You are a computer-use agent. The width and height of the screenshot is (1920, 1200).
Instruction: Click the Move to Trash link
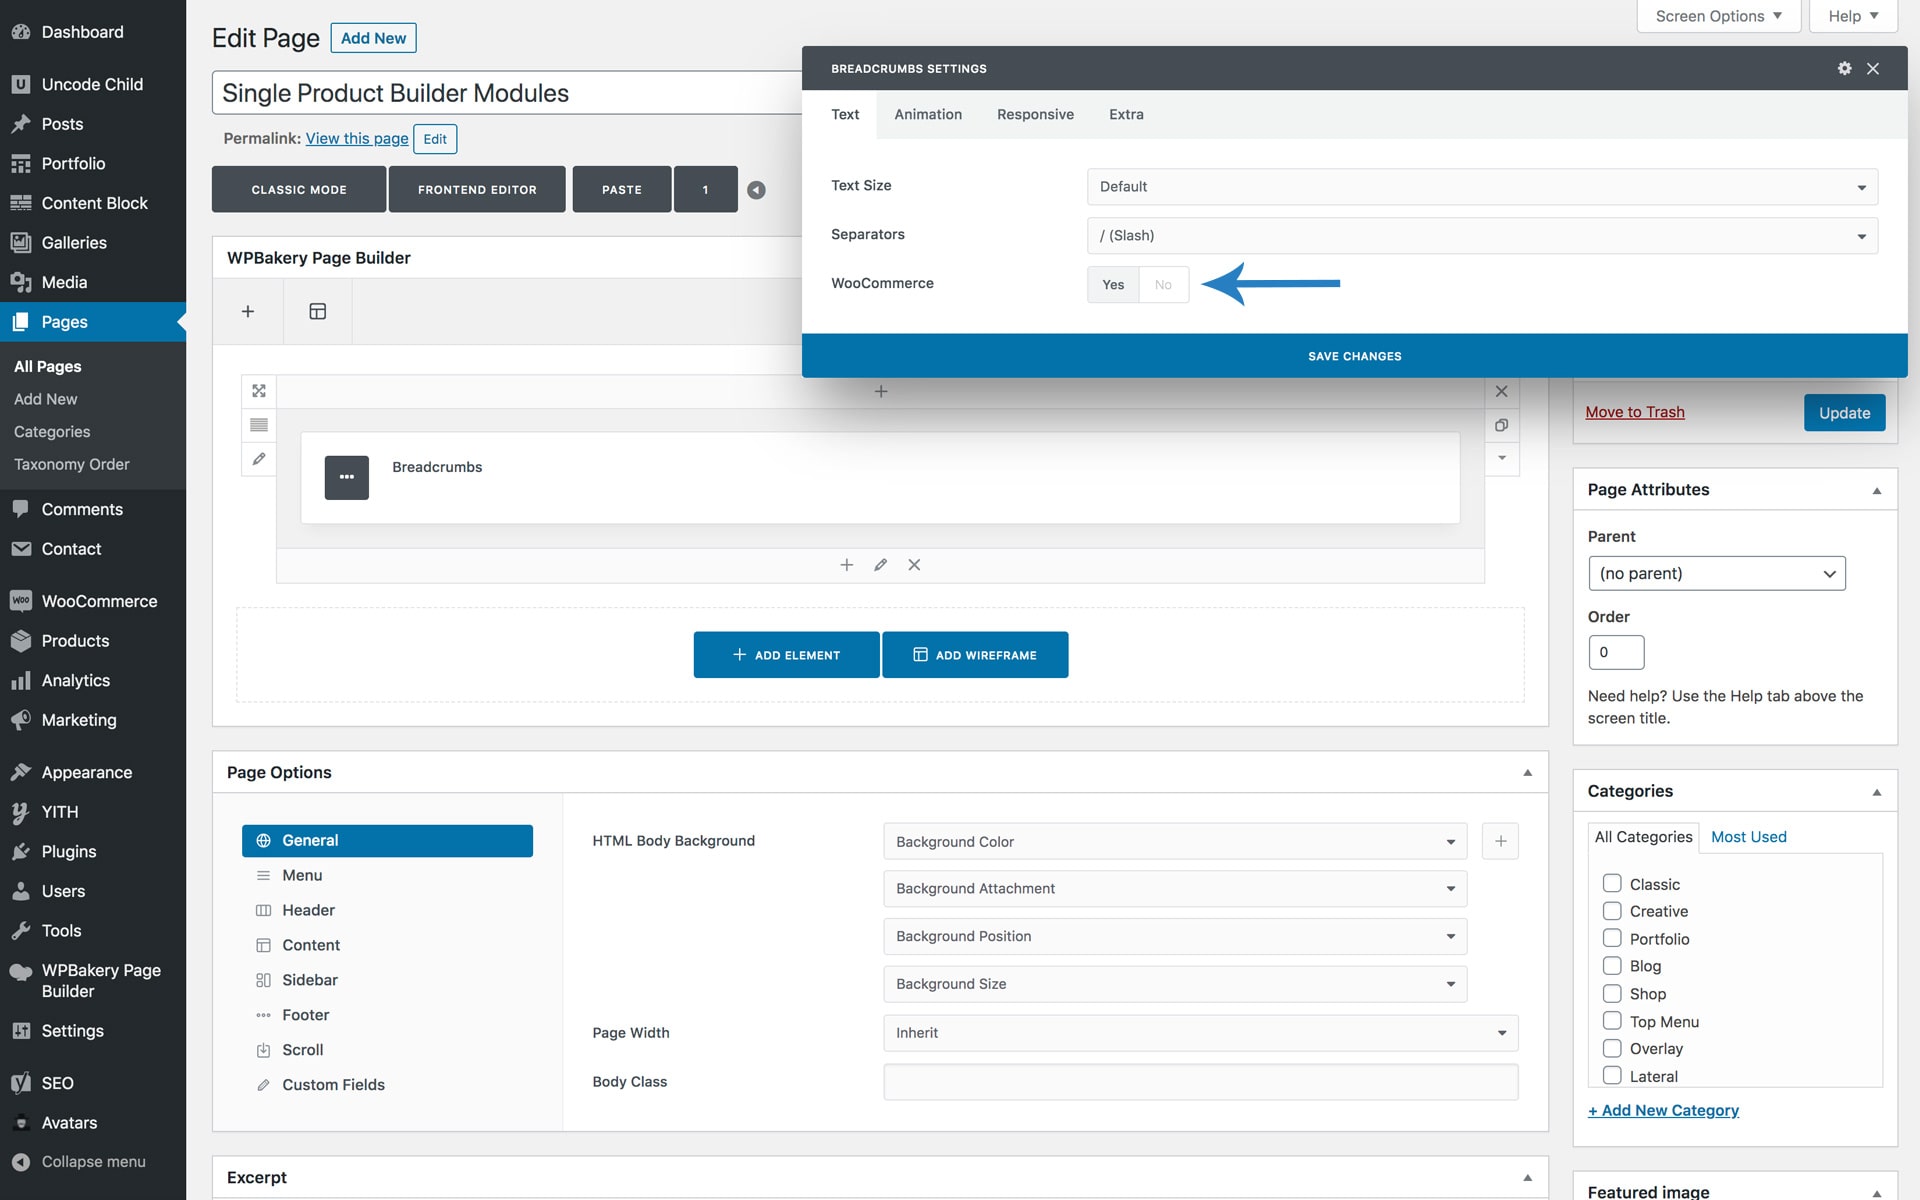coord(1634,412)
